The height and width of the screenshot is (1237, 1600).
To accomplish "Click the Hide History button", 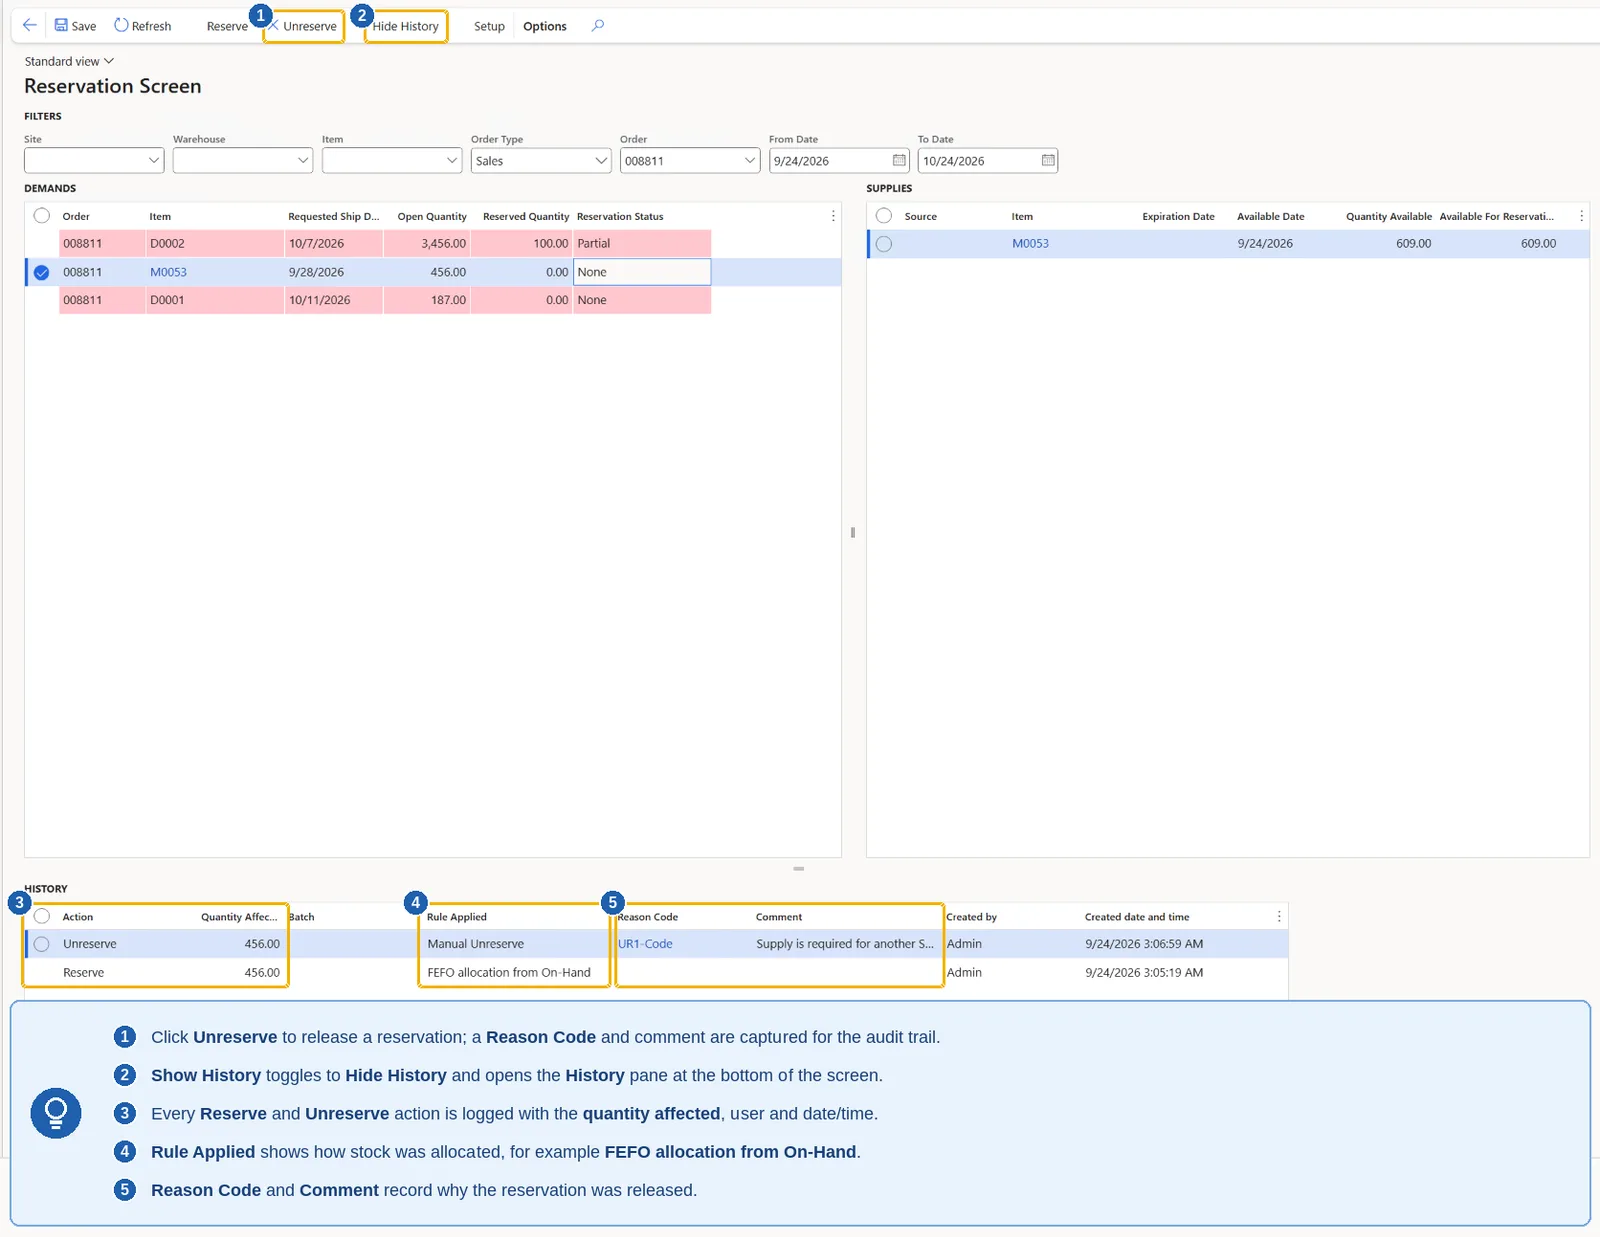I will coord(405,26).
